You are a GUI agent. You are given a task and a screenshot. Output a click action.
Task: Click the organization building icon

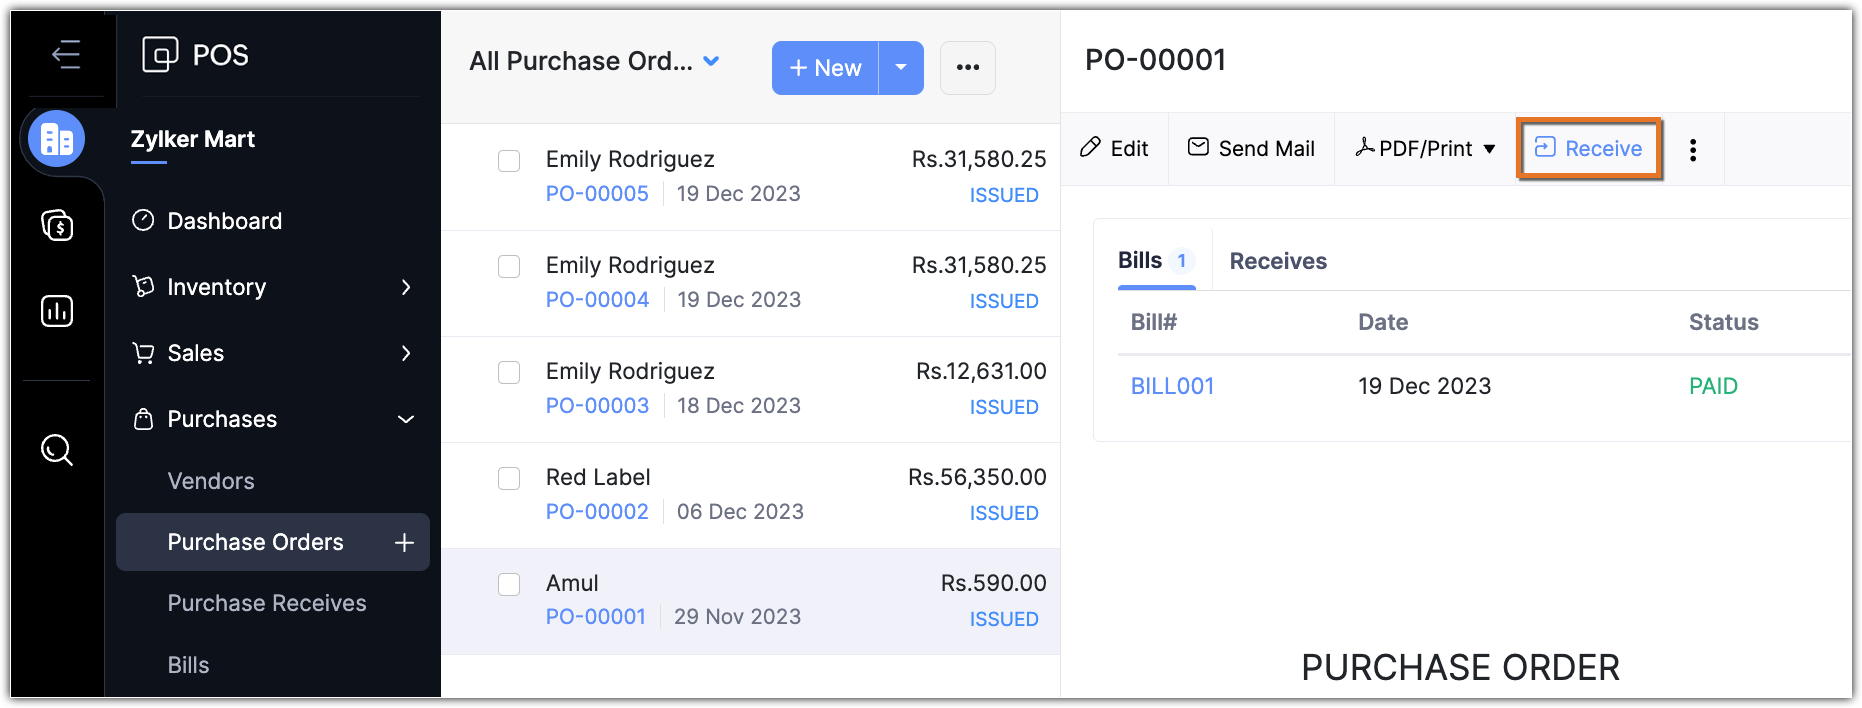[x=57, y=139]
